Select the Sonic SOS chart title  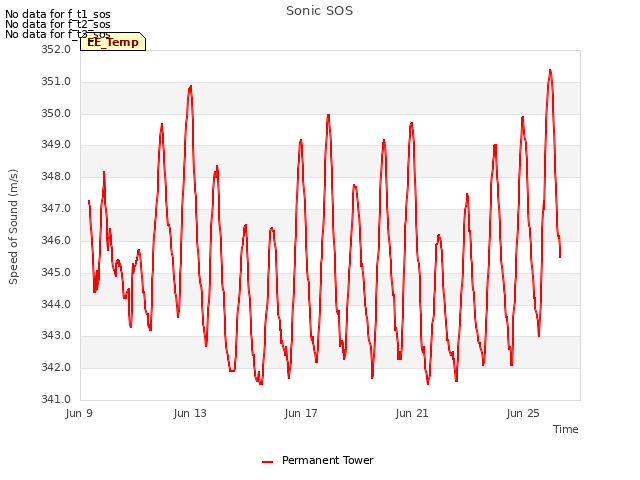[319, 11]
